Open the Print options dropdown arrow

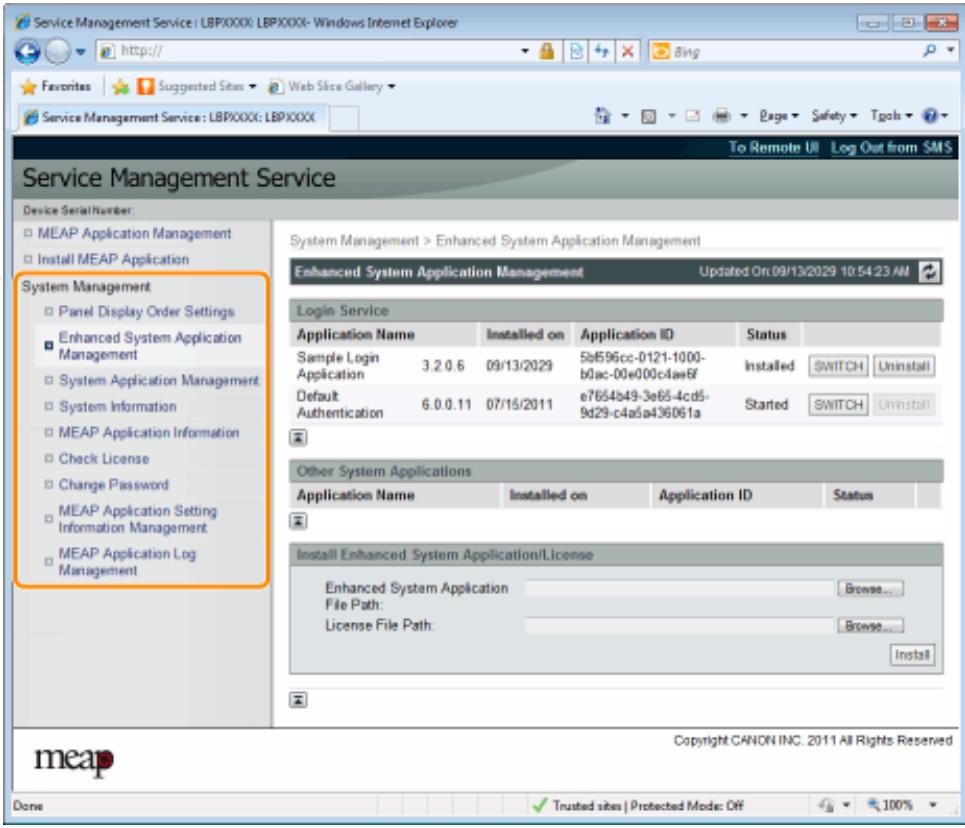point(743,116)
